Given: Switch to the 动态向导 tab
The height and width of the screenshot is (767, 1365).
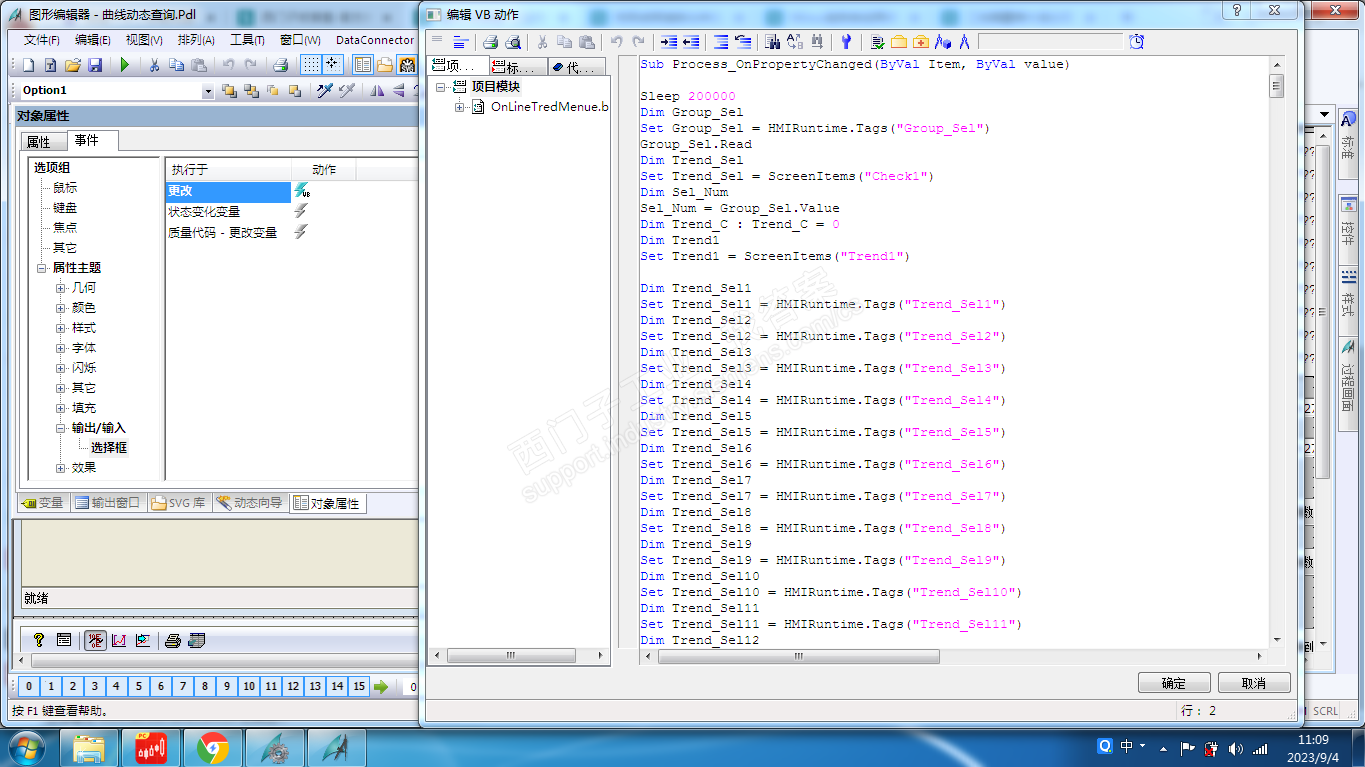Looking at the screenshot, I should click(x=250, y=503).
